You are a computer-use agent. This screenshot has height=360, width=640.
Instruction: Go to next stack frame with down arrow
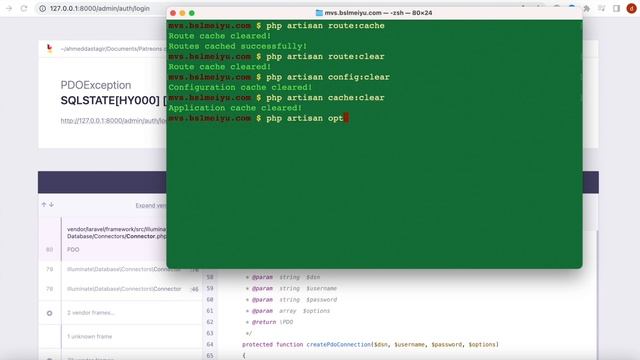tap(51, 204)
